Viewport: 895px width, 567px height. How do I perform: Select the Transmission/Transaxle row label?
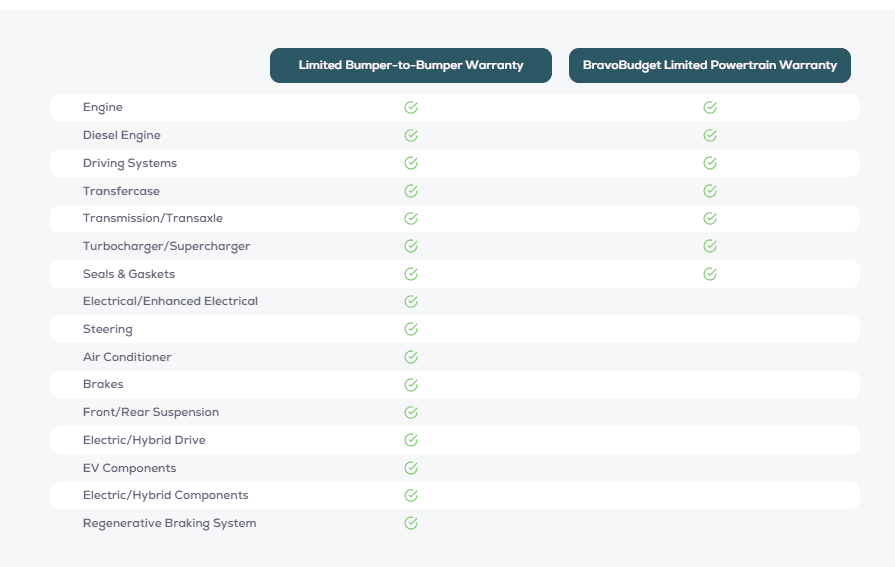click(x=152, y=218)
